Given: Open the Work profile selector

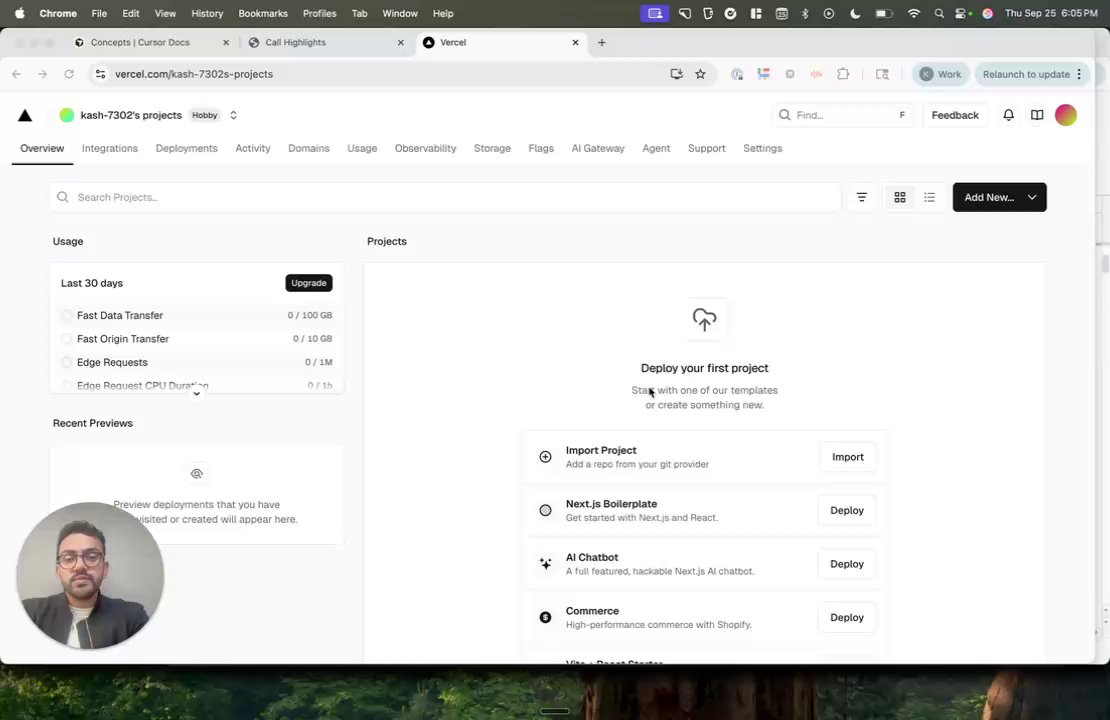Looking at the screenshot, I should coord(940,74).
